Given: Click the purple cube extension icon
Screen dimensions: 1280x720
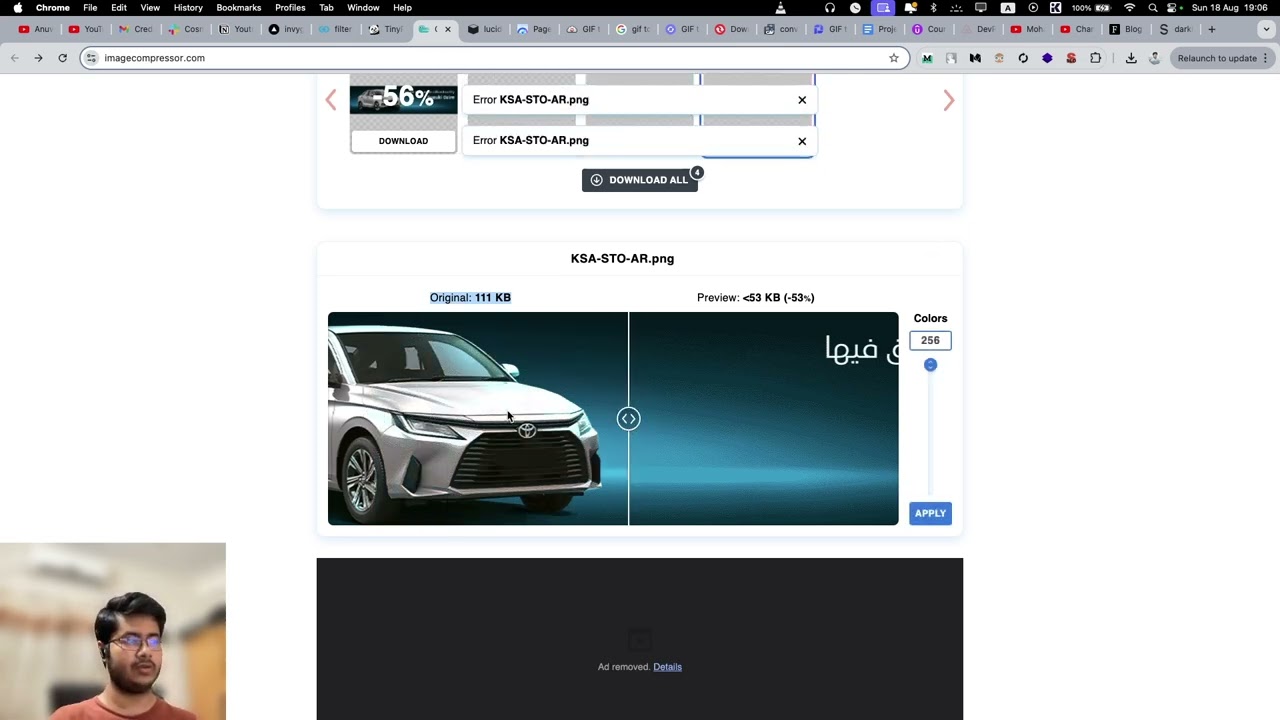Looking at the screenshot, I should [1047, 58].
